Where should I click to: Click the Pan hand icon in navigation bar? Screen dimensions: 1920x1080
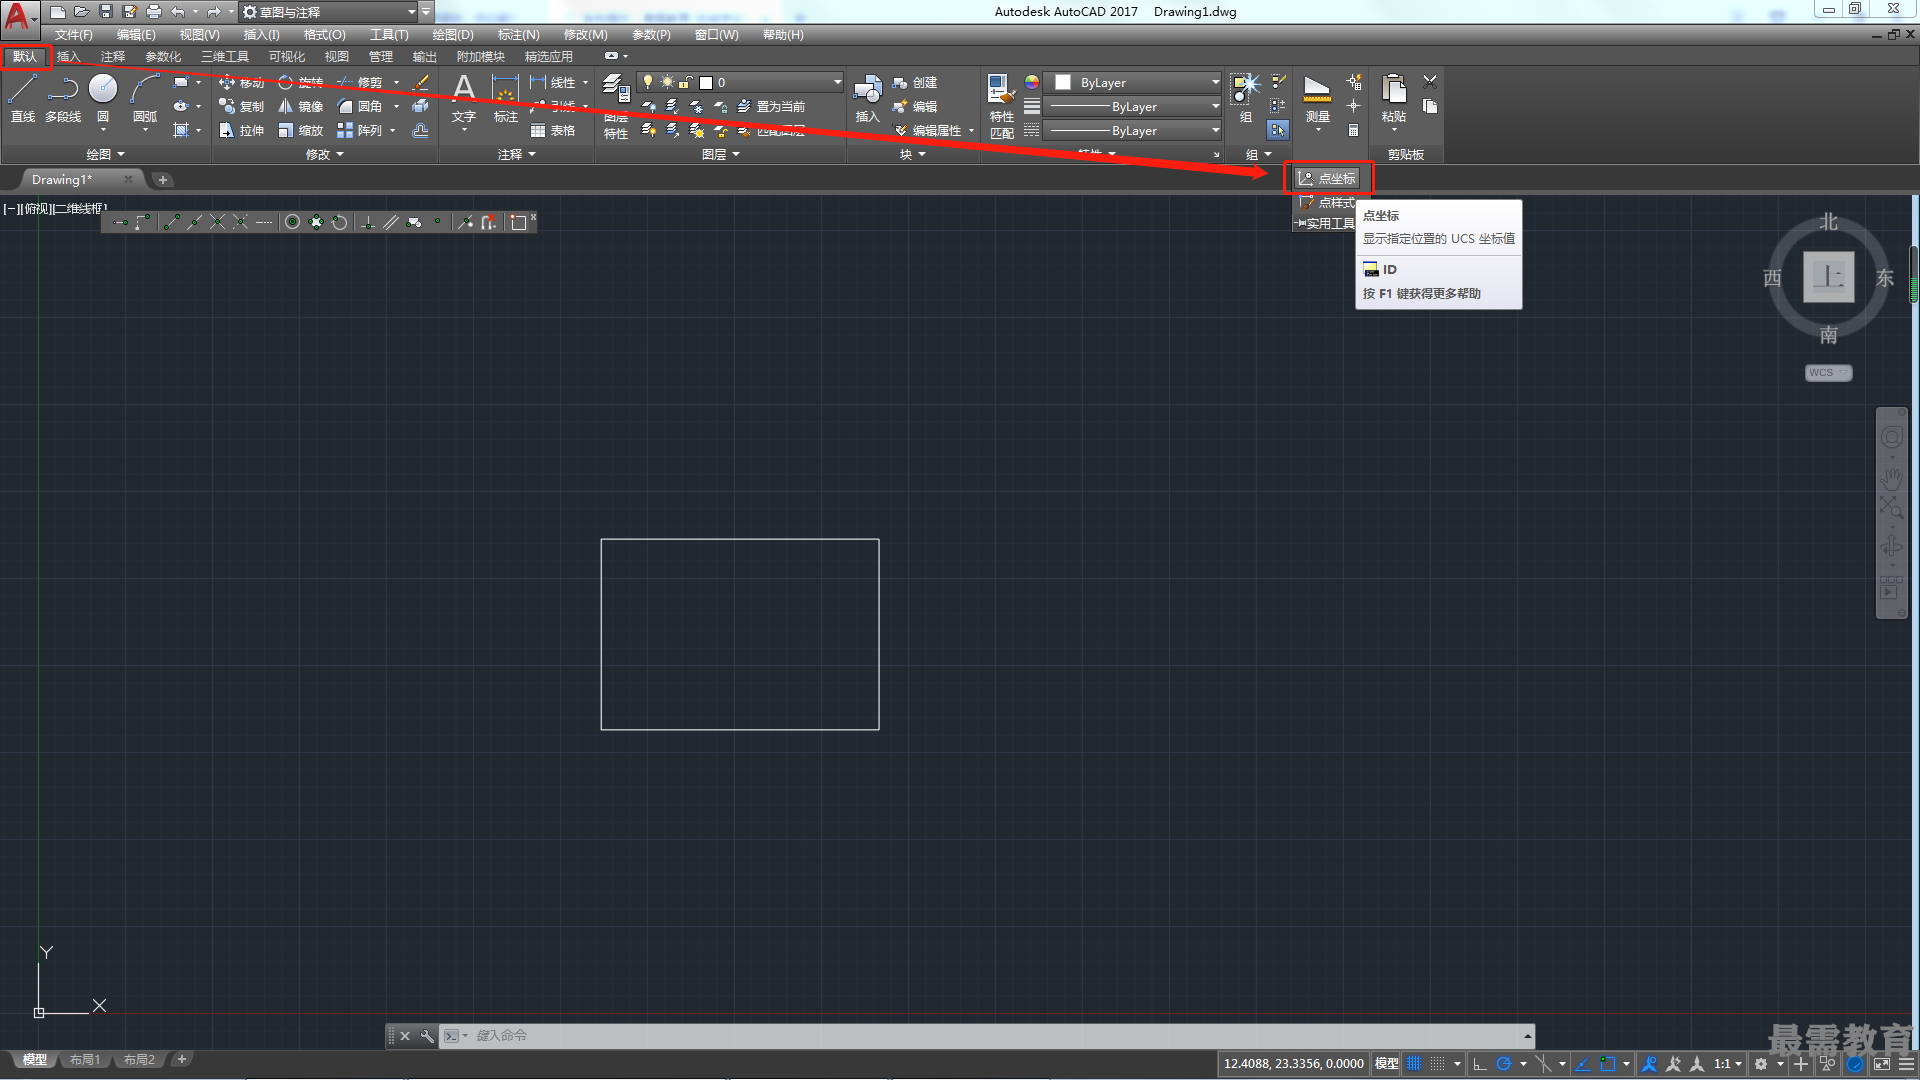tap(1891, 478)
